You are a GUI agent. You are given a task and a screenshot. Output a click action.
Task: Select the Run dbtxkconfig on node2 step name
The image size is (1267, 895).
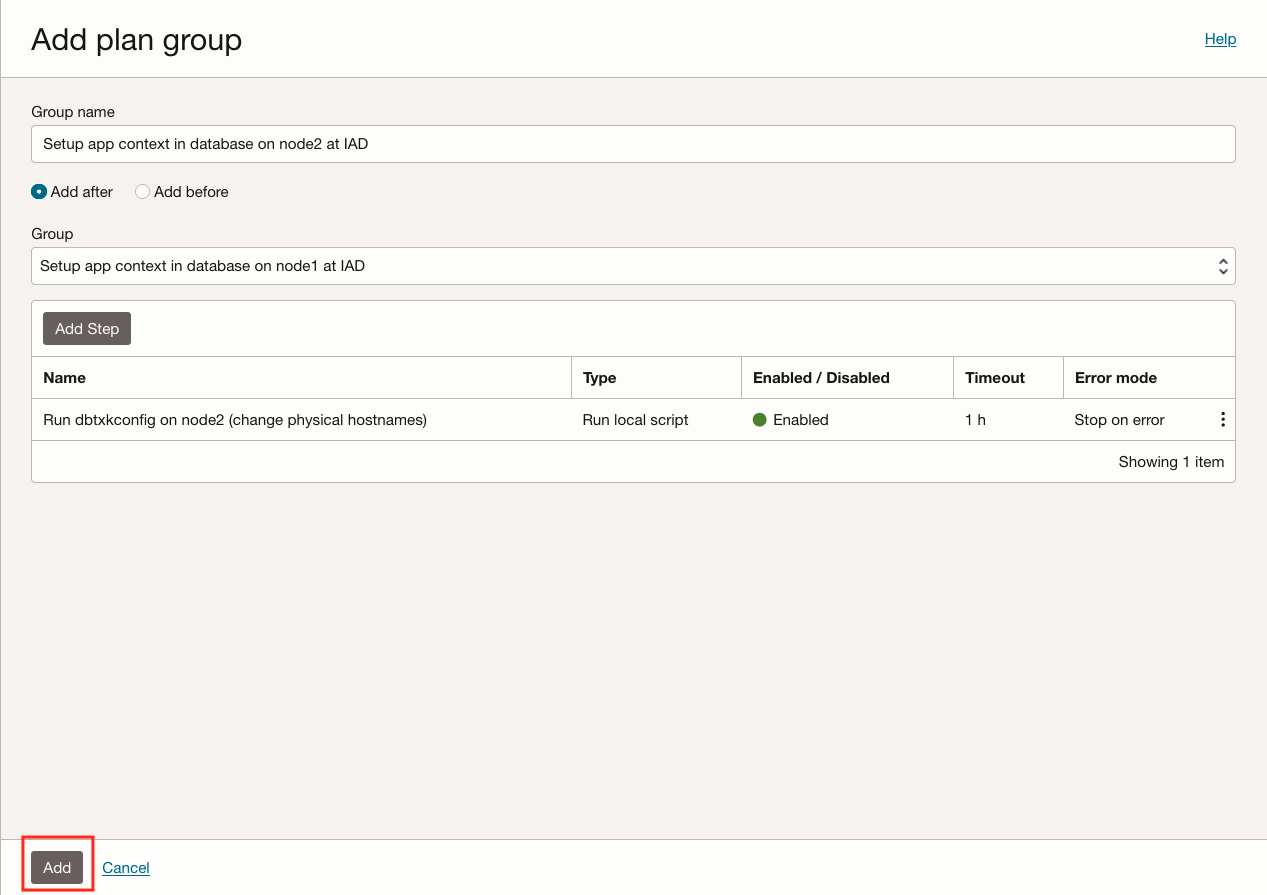235,420
